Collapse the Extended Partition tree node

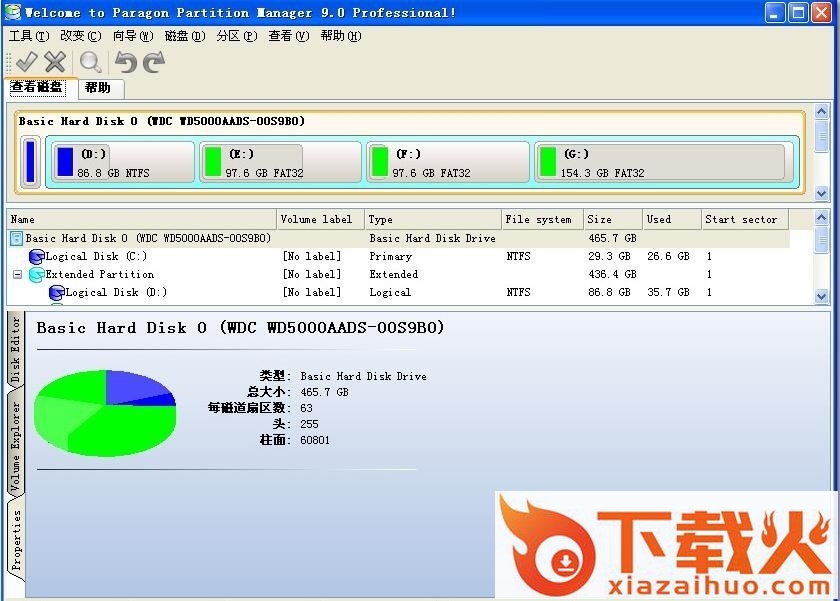[17, 275]
